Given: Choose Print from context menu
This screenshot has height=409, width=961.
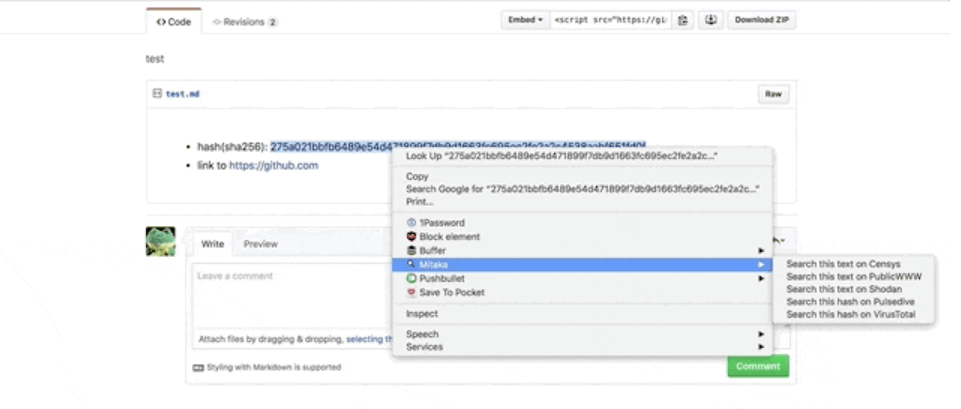Looking at the screenshot, I should point(582,202).
